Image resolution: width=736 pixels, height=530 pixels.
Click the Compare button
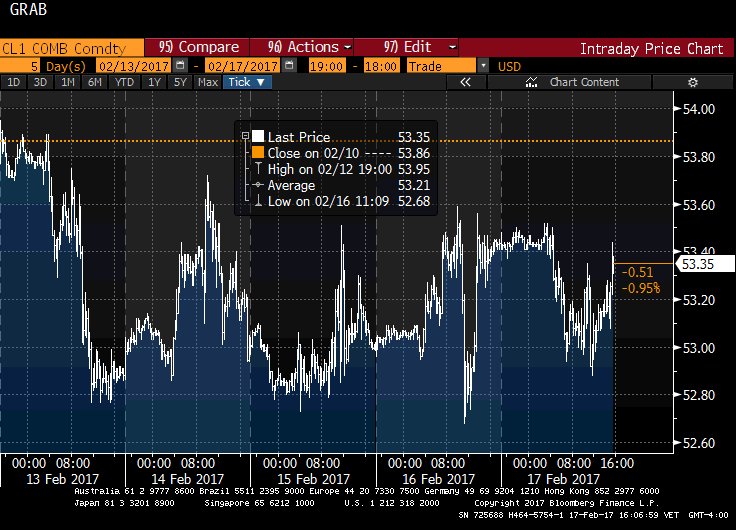coord(200,47)
